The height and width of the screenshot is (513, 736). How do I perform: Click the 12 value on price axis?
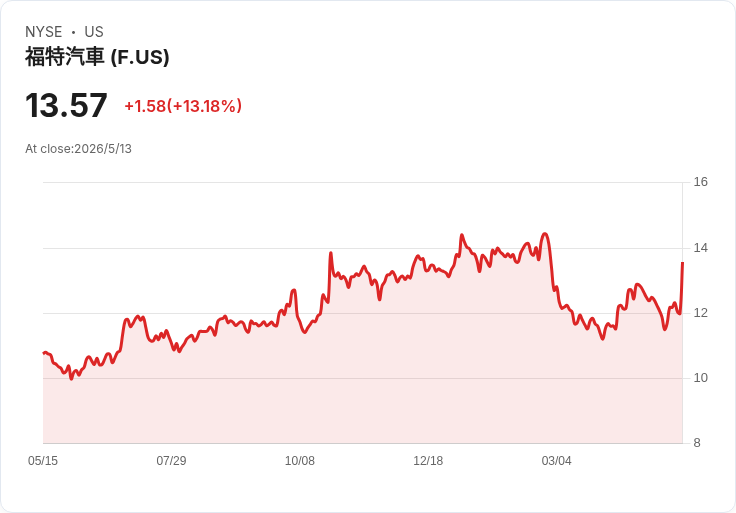[700, 313]
